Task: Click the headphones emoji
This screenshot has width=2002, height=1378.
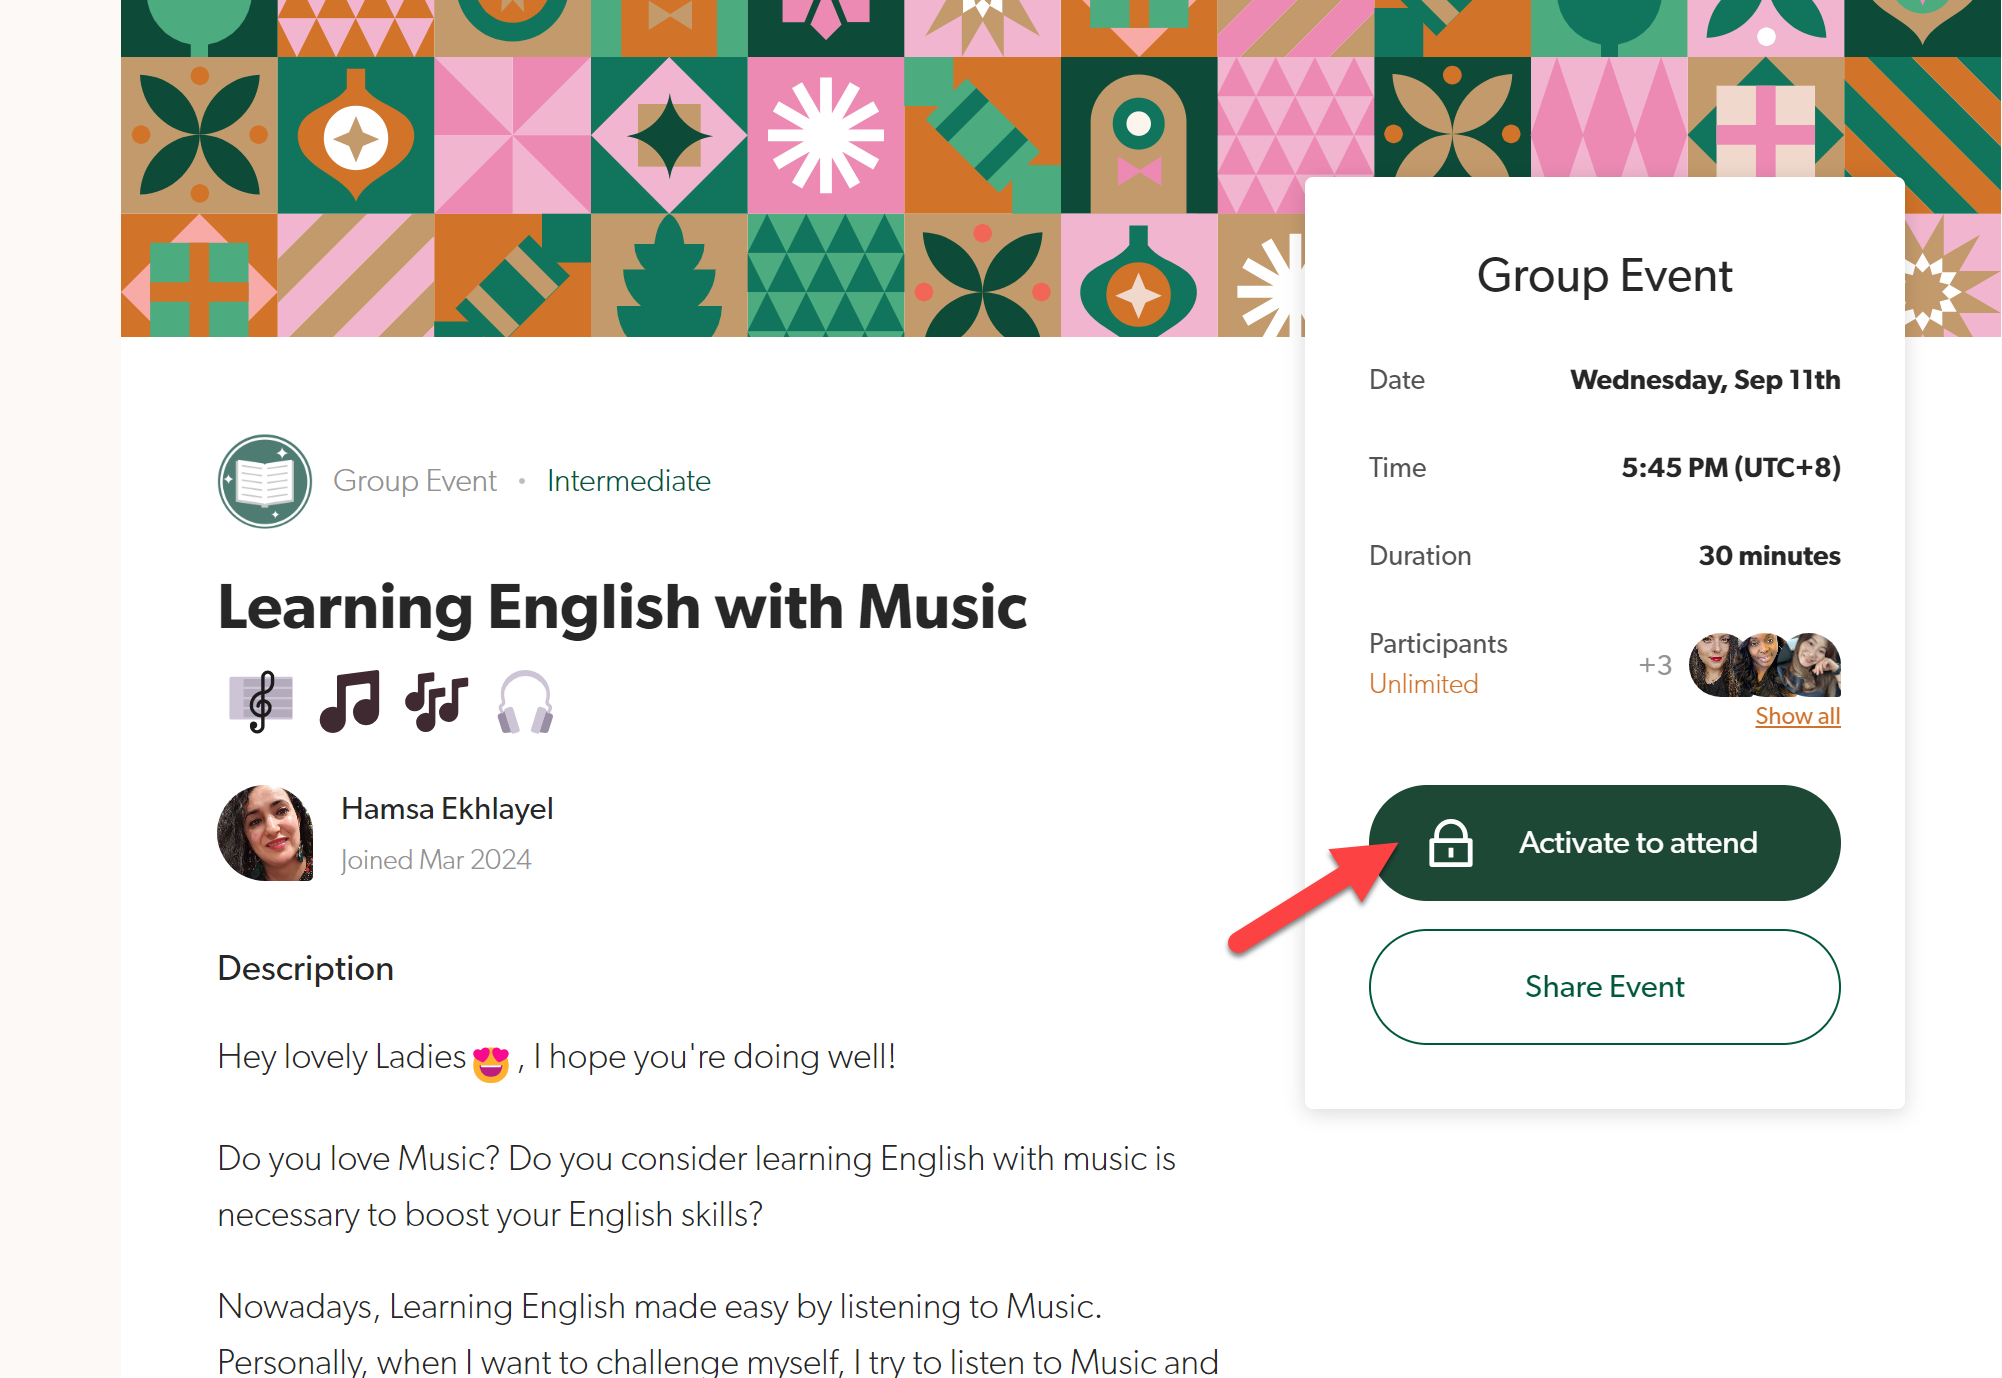Action: click(525, 701)
